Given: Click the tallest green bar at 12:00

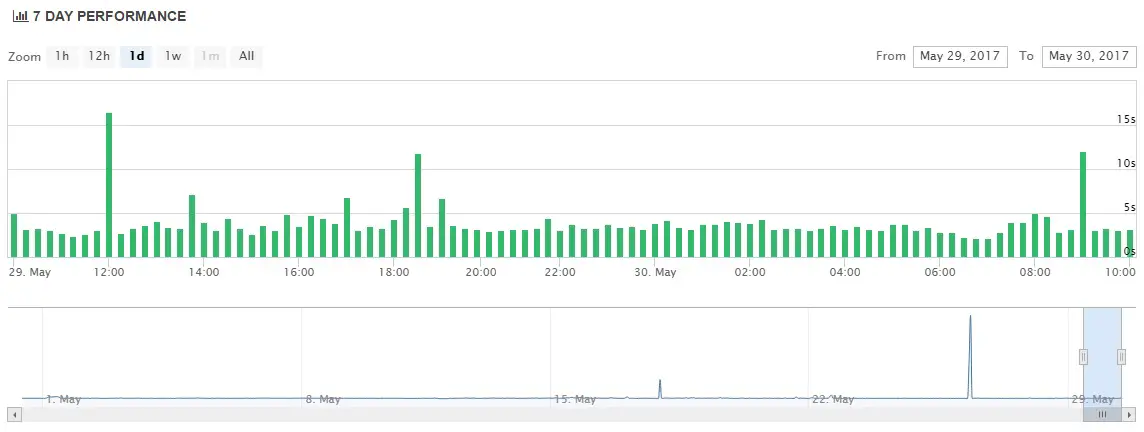Looking at the screenshot, I should pos(109,185).
